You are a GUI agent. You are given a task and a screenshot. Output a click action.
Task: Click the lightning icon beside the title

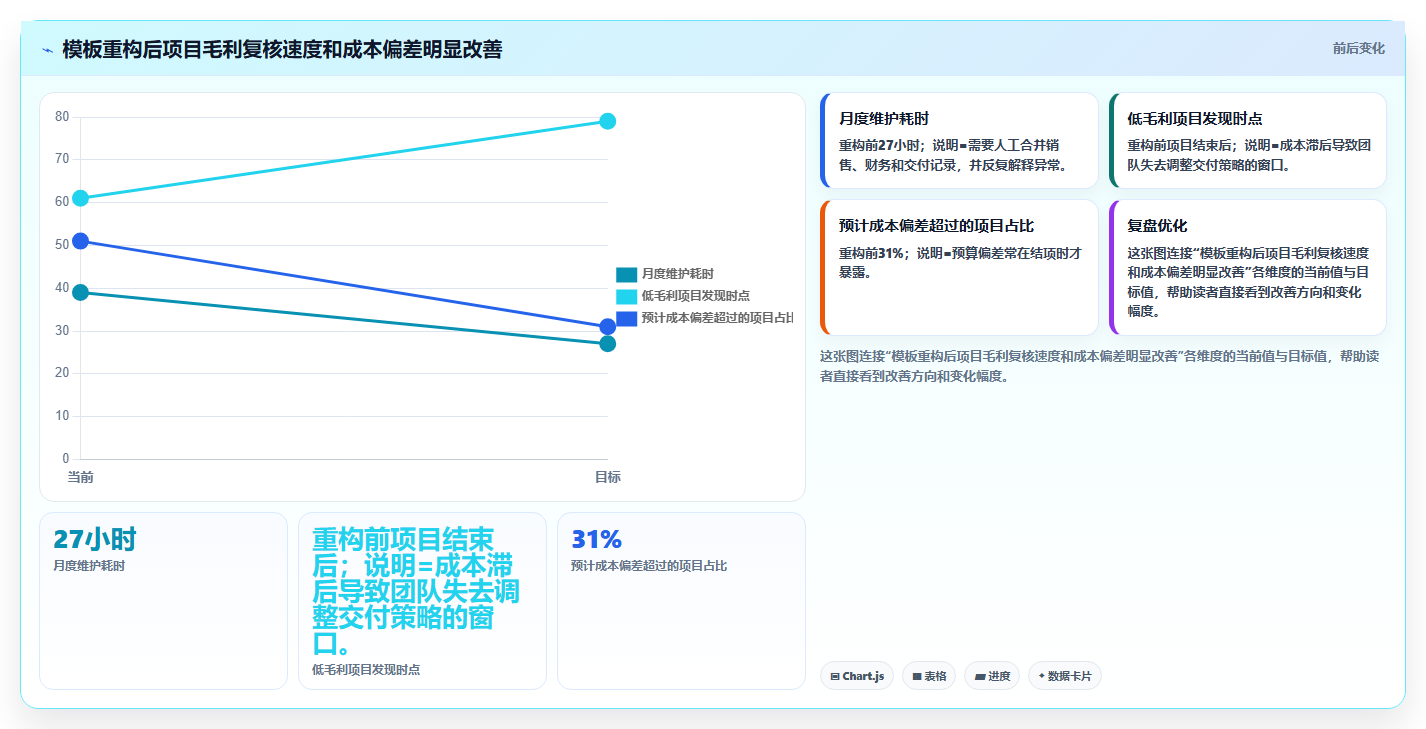tap(47, 50)
